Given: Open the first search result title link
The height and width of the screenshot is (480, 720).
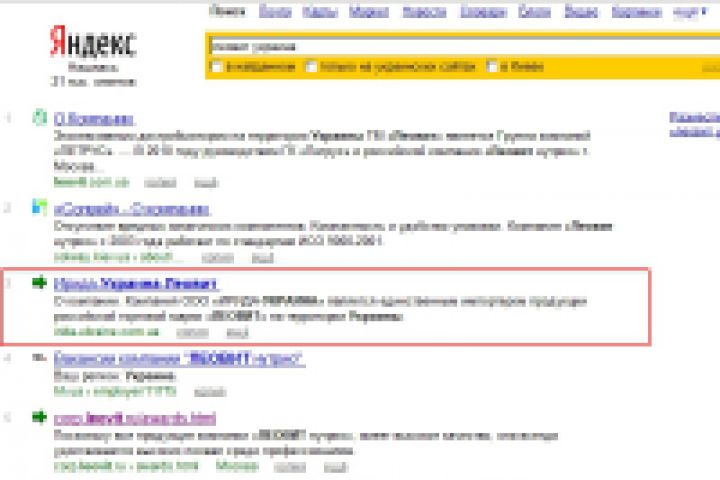Looking at the screenshot, I should point(94,119).
